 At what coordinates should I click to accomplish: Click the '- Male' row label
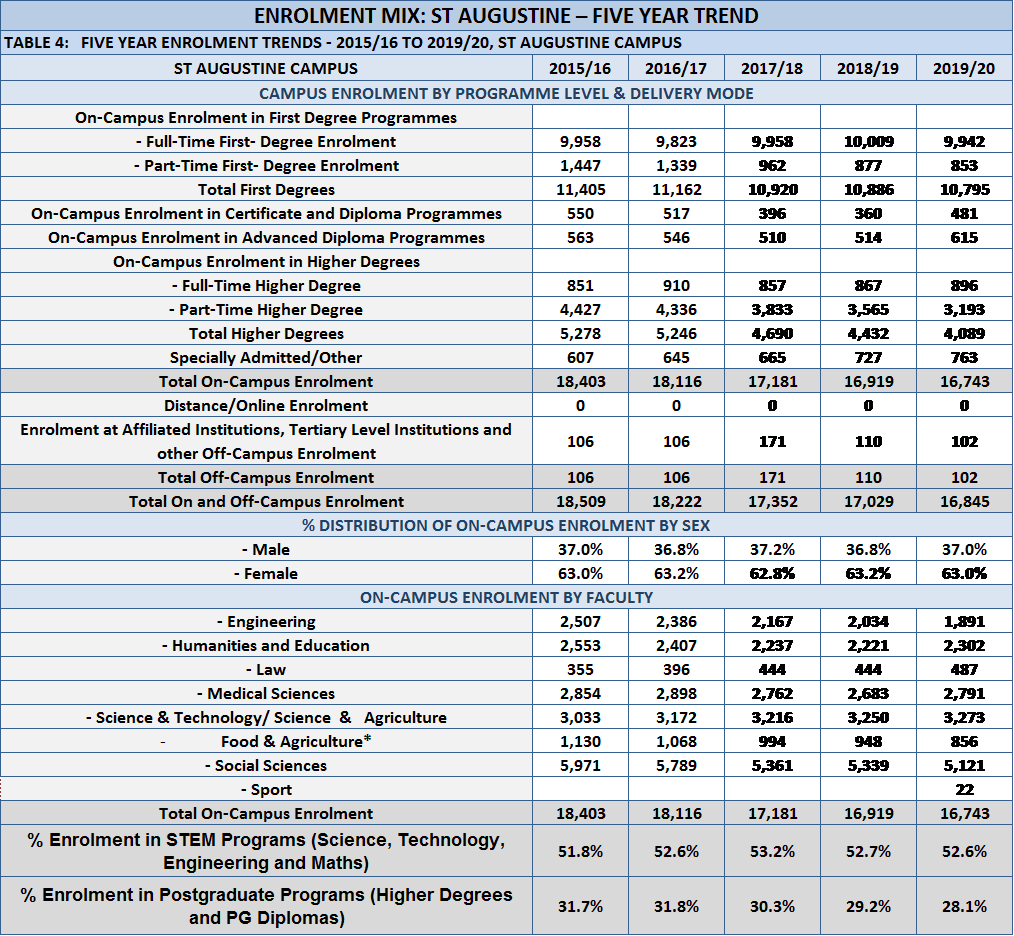point(266,549)
